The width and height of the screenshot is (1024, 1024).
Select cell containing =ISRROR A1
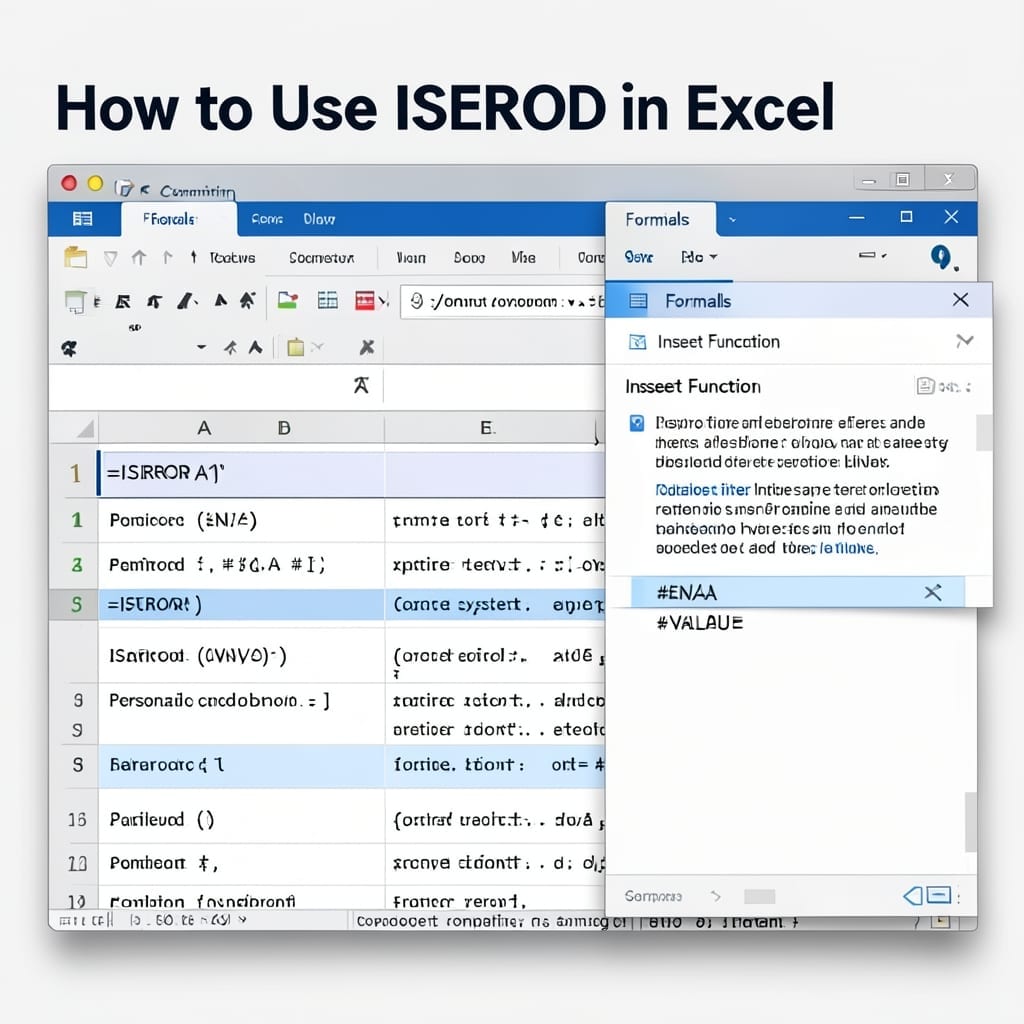[x=240, y=473]
